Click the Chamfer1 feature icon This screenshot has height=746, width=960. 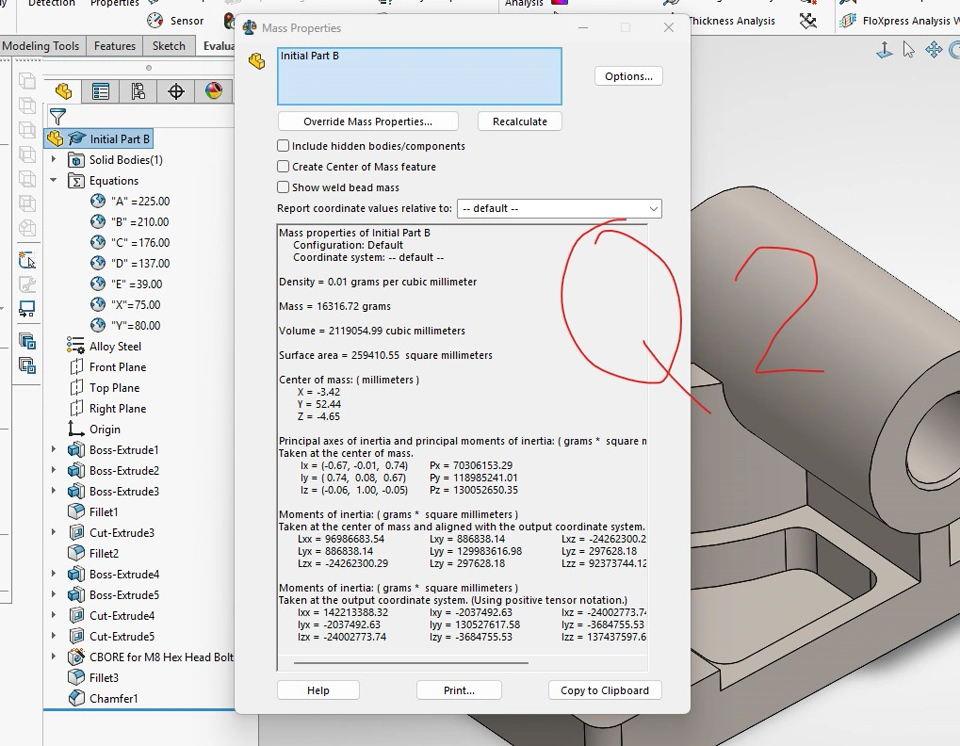76,698
